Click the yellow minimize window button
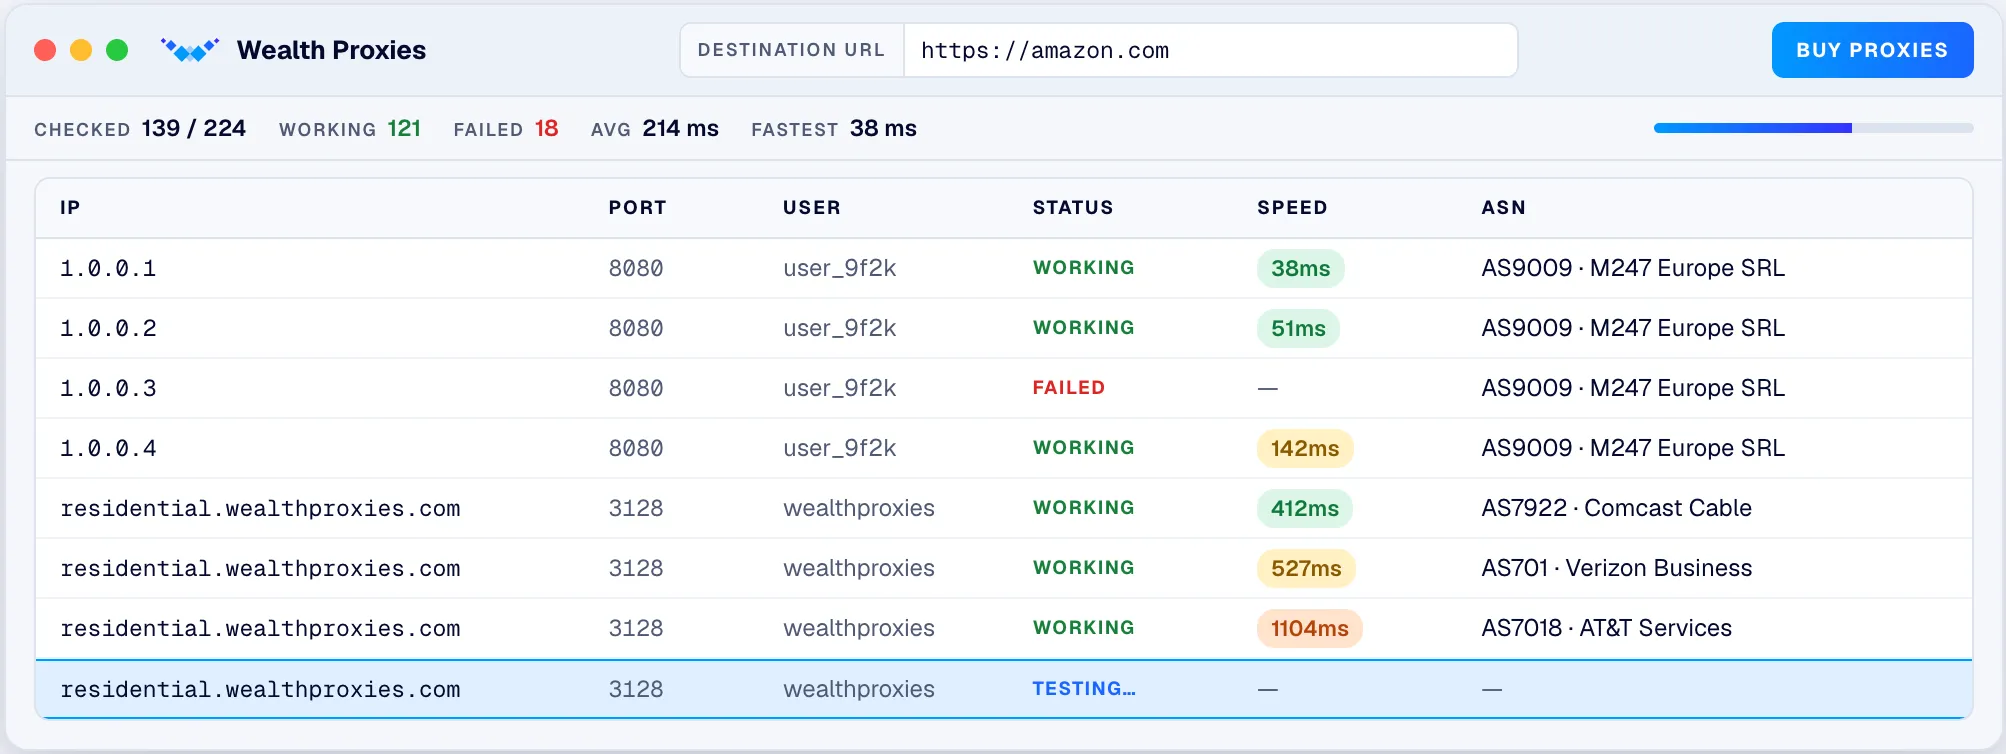This screenshot has width=2006, height=754. coord(81,50)
